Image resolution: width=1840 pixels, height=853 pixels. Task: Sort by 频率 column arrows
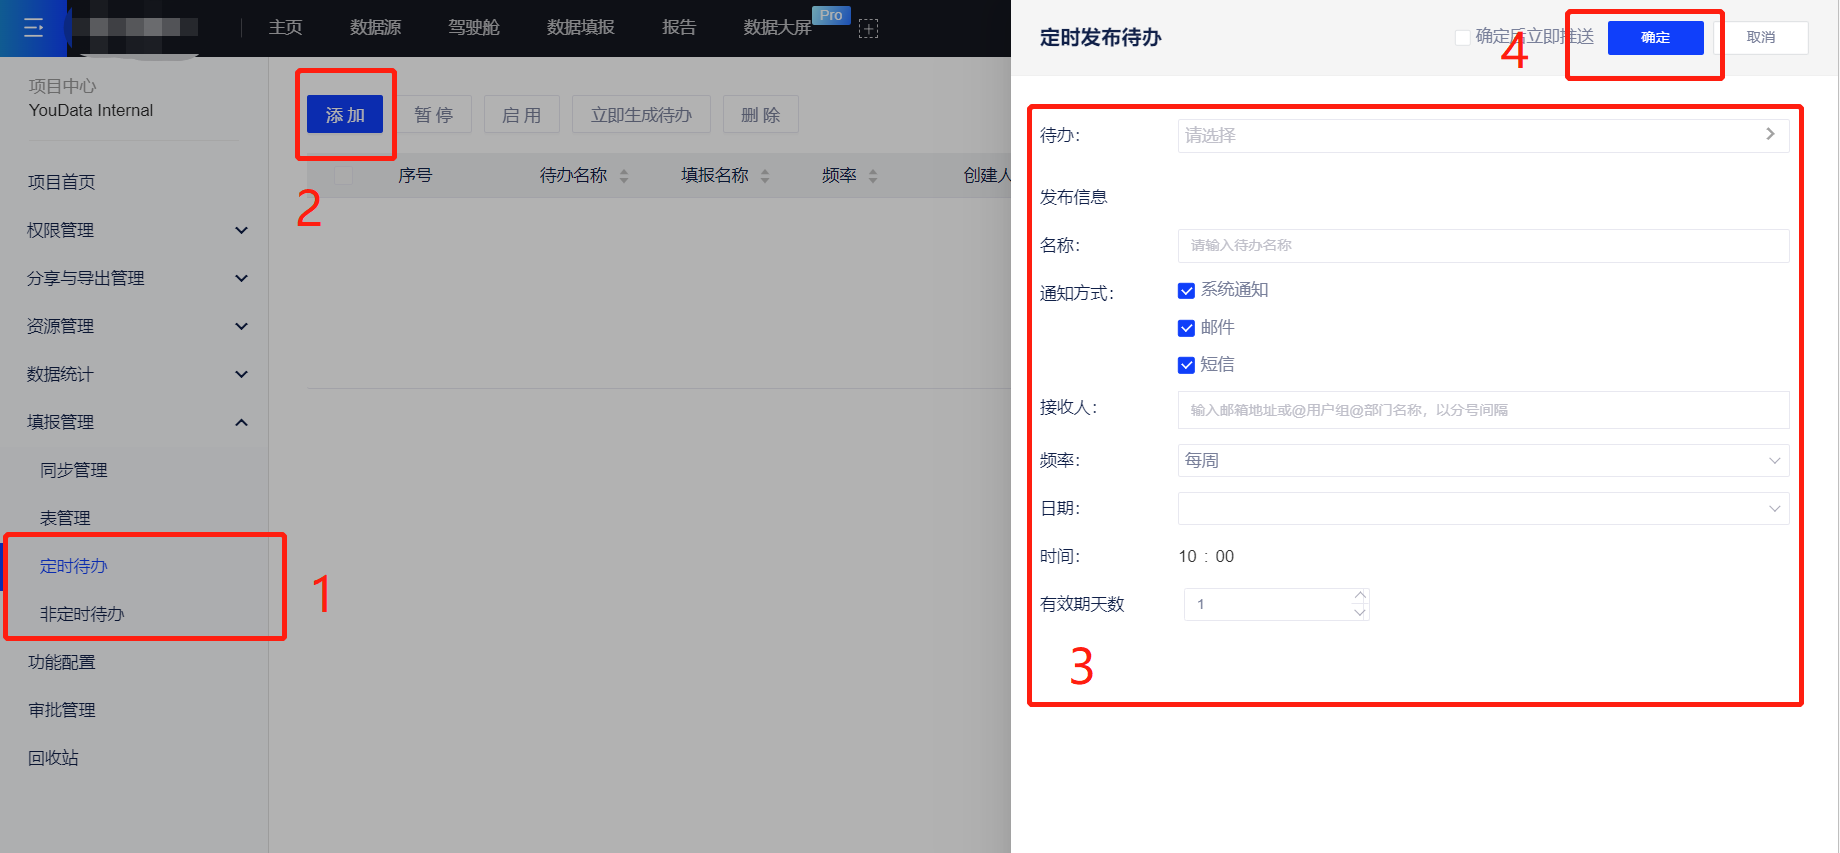(x=873, y=176)
